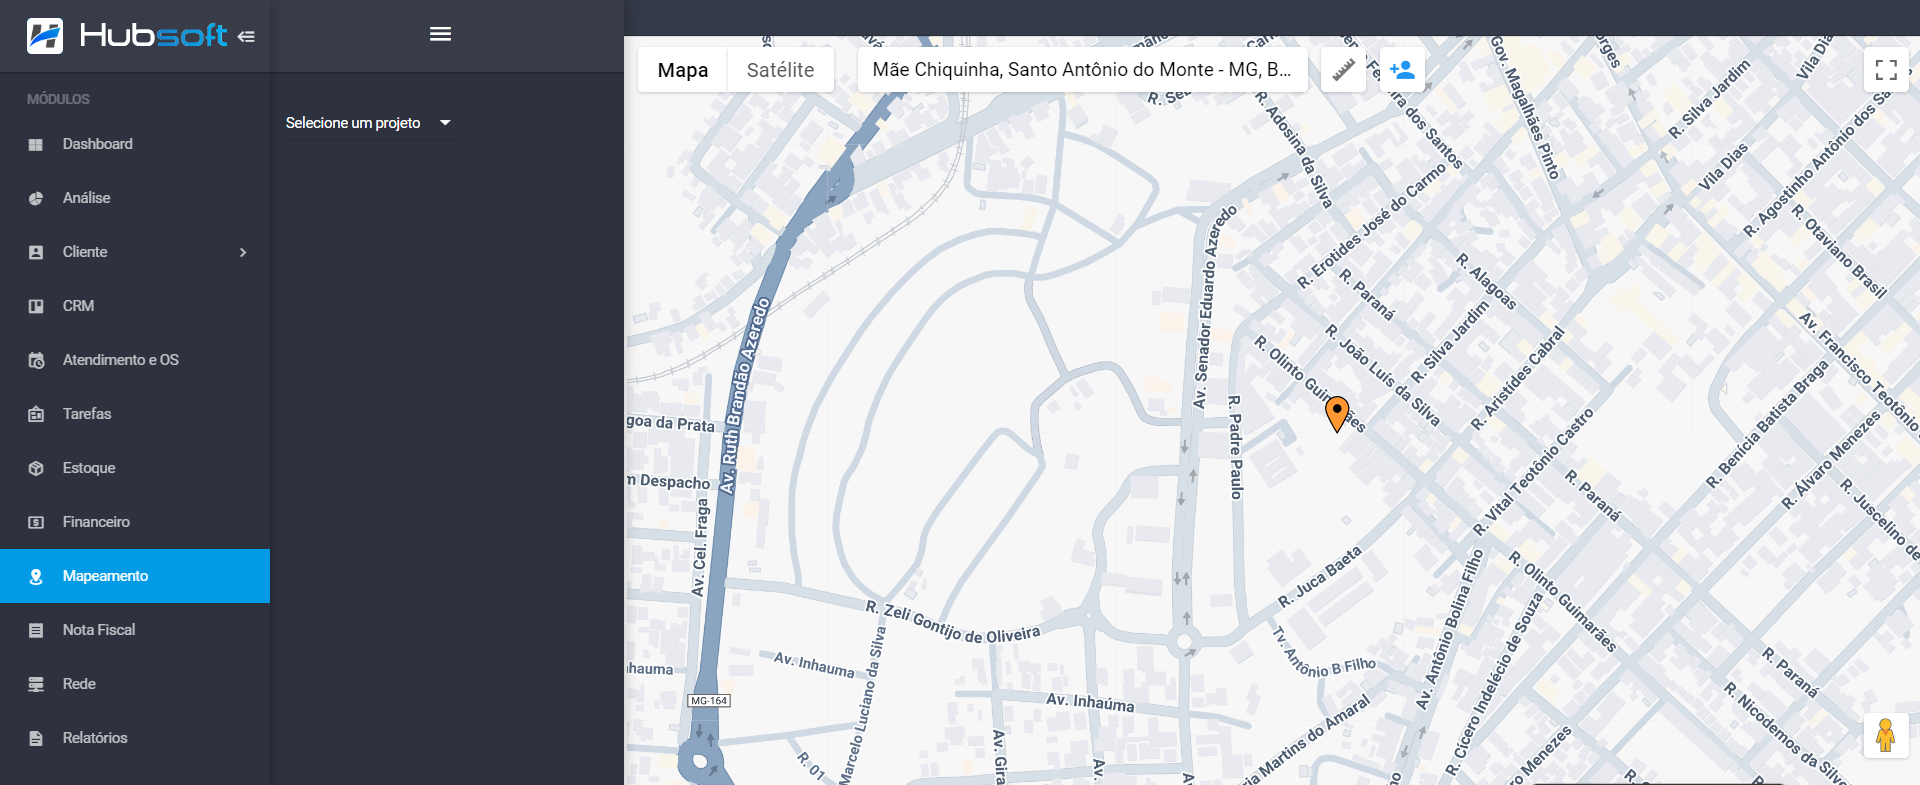Click the add person icon on map
The image size is (1920, 785).
(x=1402, y=70)
